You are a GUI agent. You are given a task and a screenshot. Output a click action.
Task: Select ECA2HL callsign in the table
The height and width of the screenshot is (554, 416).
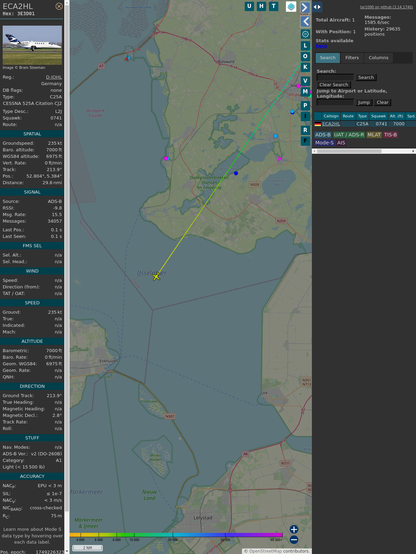[331, 124]
